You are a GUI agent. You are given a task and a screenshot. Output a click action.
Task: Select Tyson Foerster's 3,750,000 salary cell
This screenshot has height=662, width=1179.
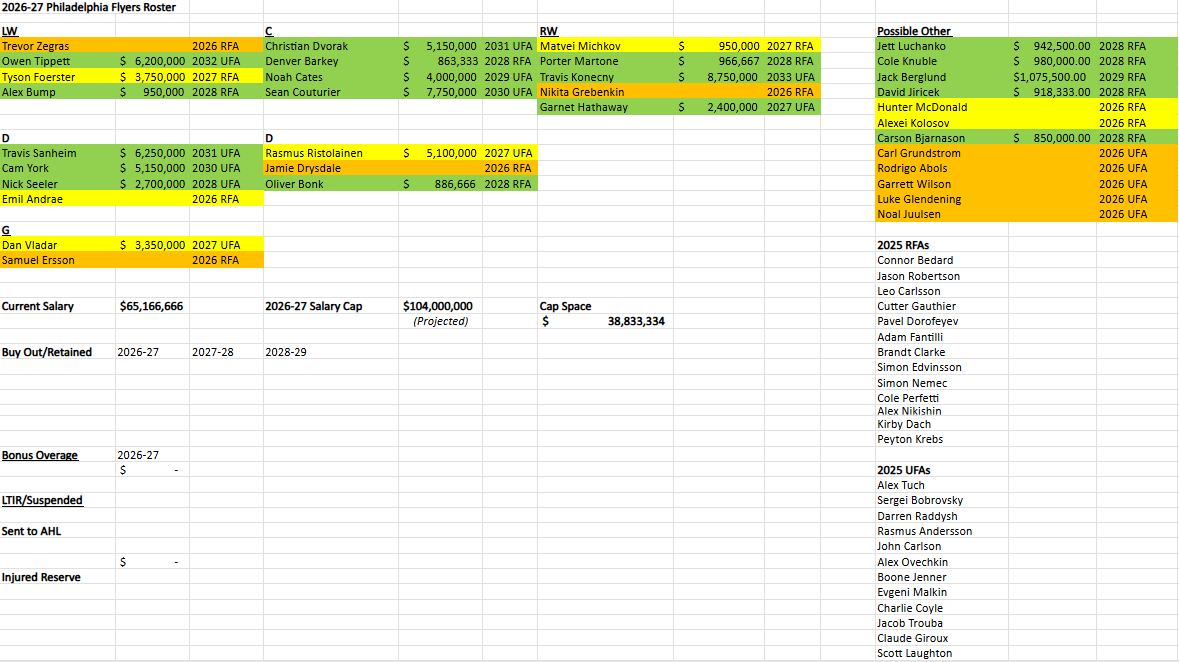pyautogui.click(x=153, y=77)
